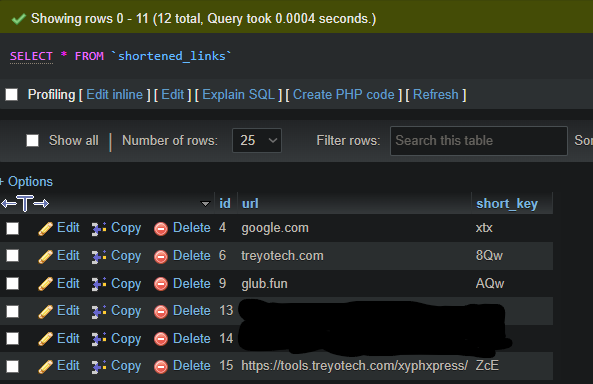Select the checkbox for row id 15
The height and width of the screenshot is (384, 593).
(12, 366)
